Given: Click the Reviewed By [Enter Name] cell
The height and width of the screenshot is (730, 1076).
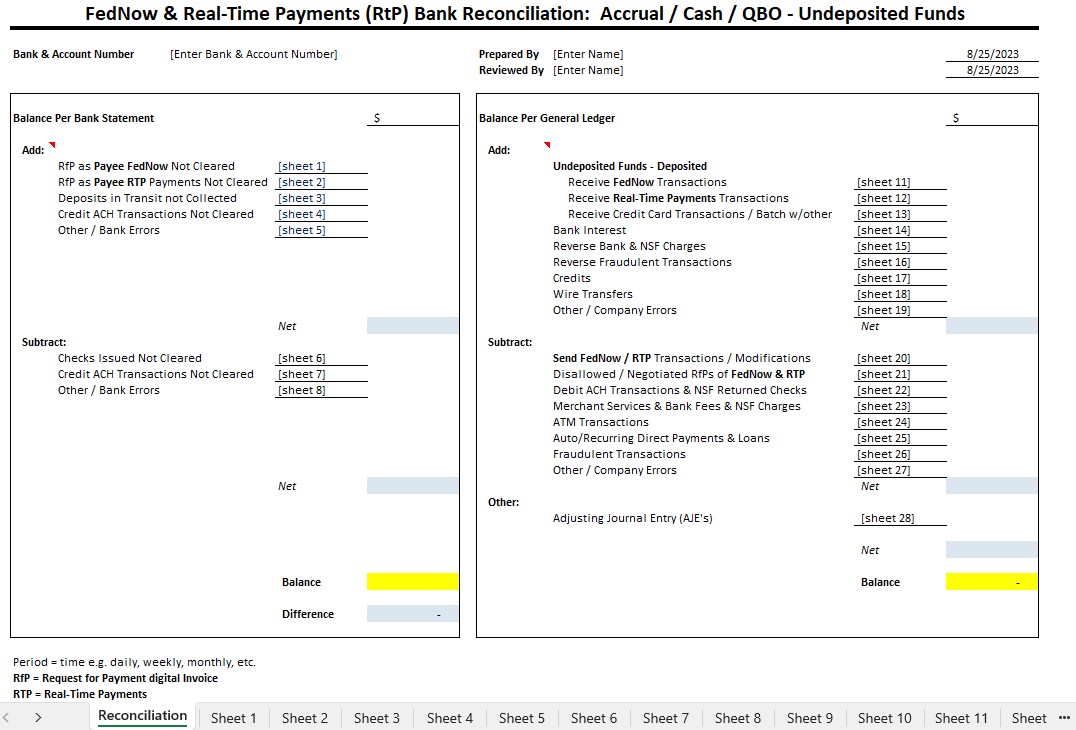Looking at the screenshot, I should click(x=588, y=70).
